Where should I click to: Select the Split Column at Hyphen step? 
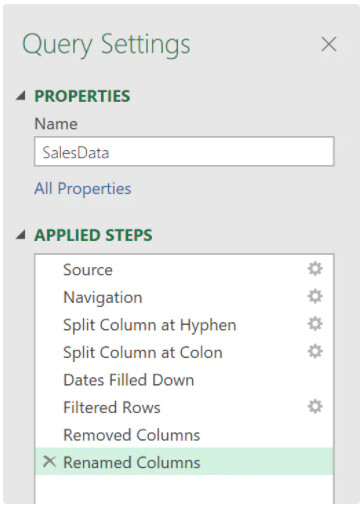coord(184,325)
